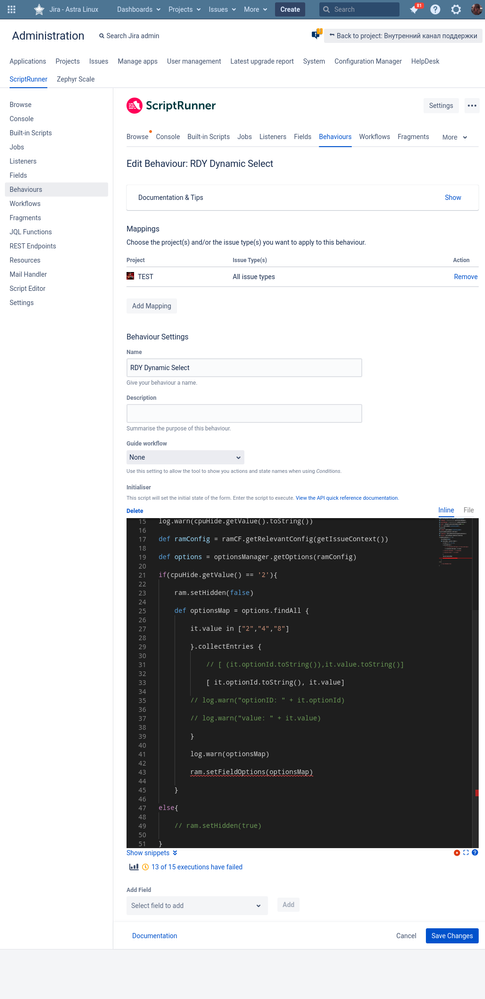The image size is (485, 999).
Task: Open sidebar Mail Handler item
Action: click(x=28, y=275)
